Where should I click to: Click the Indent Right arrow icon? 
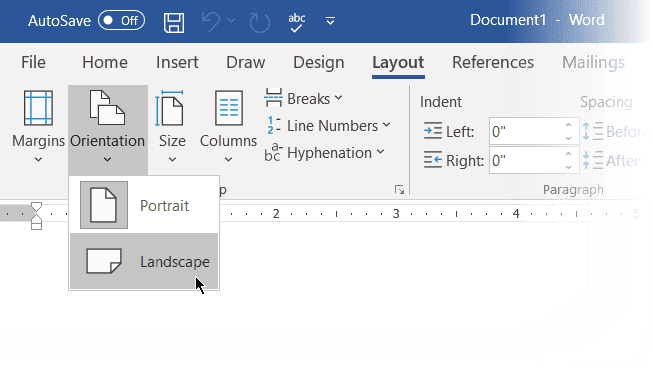pos(433,160)
